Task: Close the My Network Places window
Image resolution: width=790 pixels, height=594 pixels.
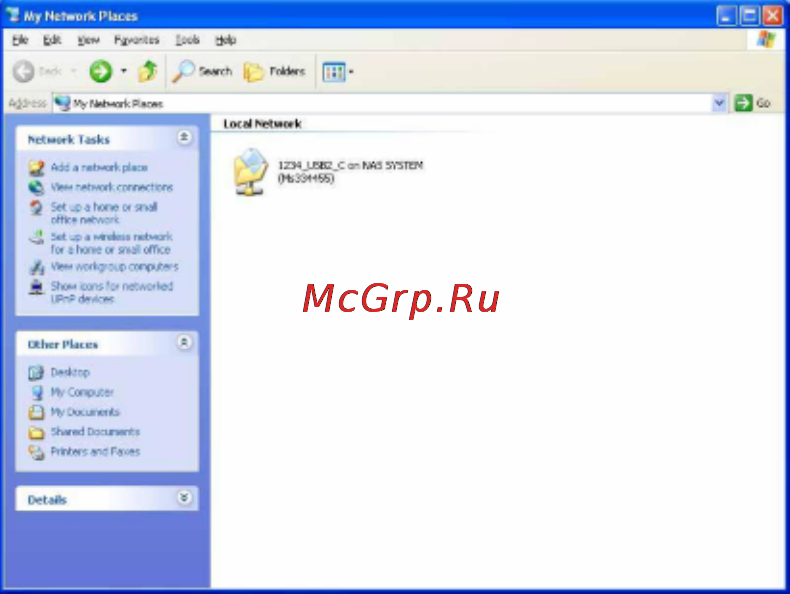Action: pos(772,16)
